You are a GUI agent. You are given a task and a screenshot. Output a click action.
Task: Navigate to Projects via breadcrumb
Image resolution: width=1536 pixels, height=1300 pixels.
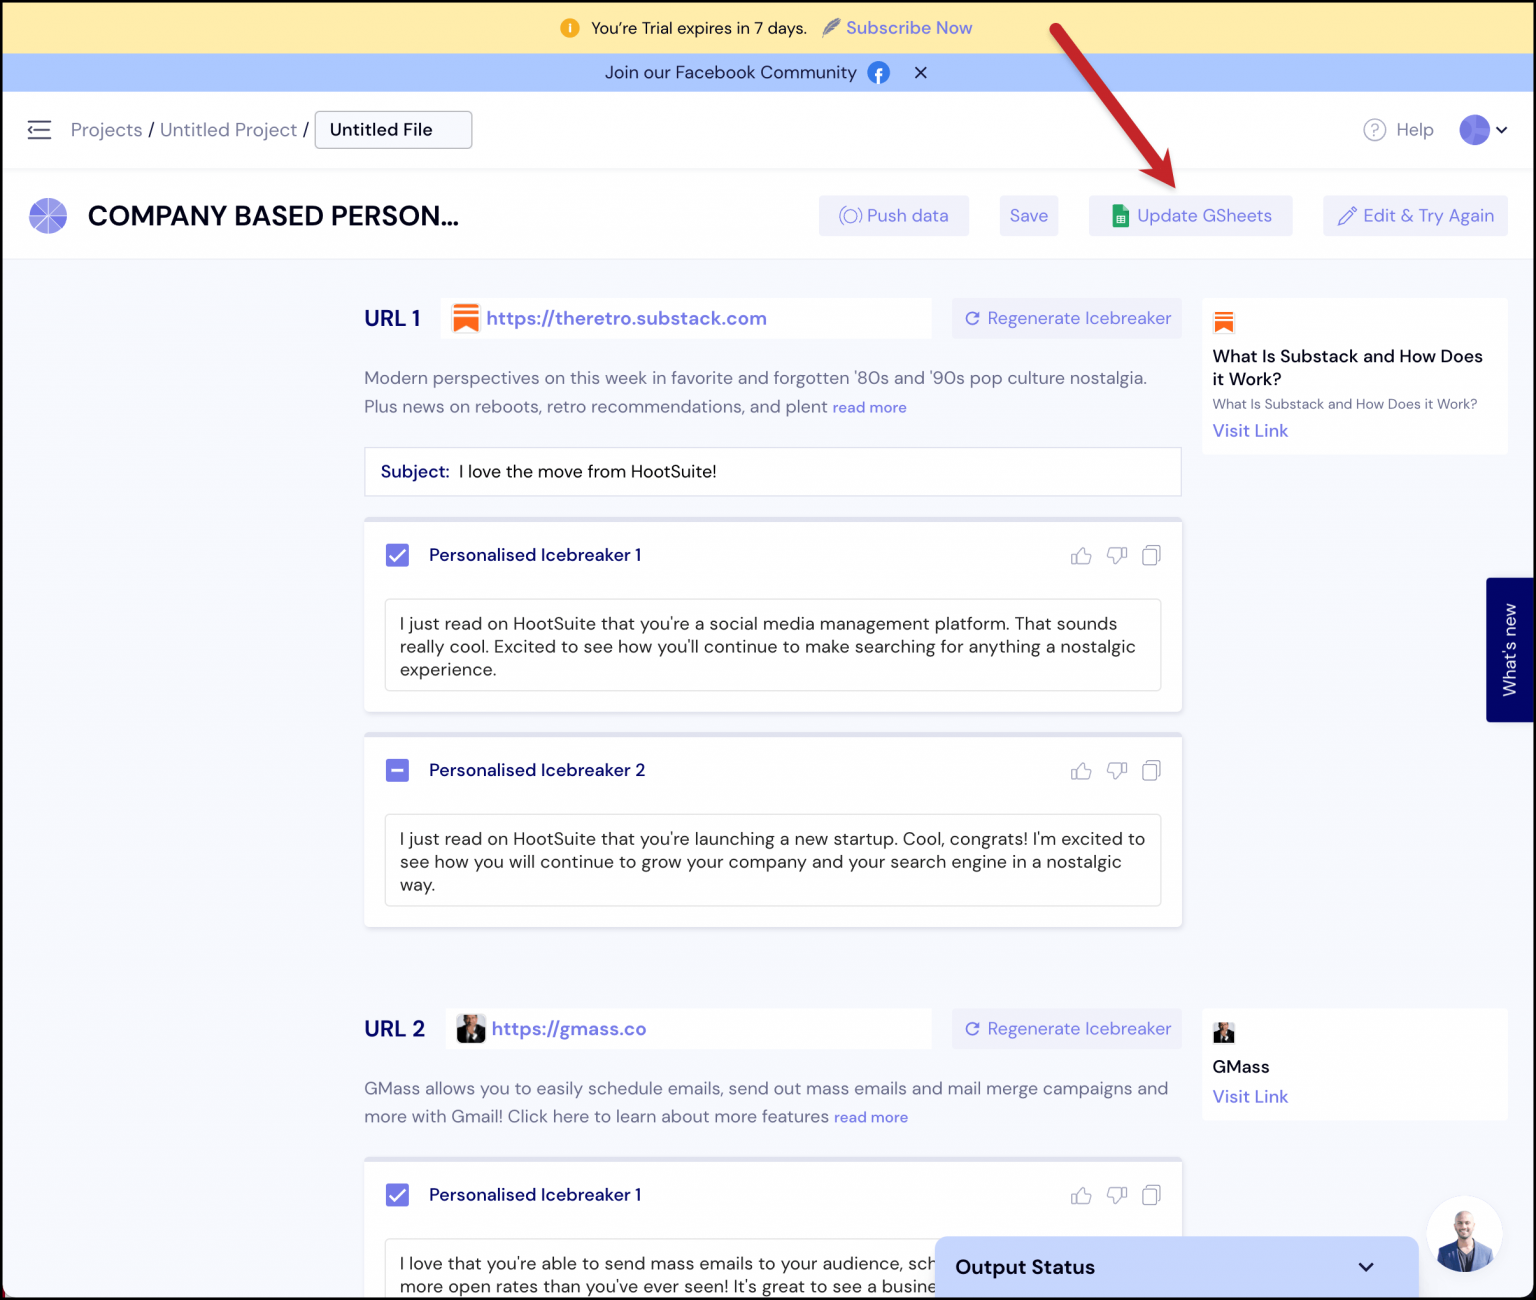[x=106, y=130]
